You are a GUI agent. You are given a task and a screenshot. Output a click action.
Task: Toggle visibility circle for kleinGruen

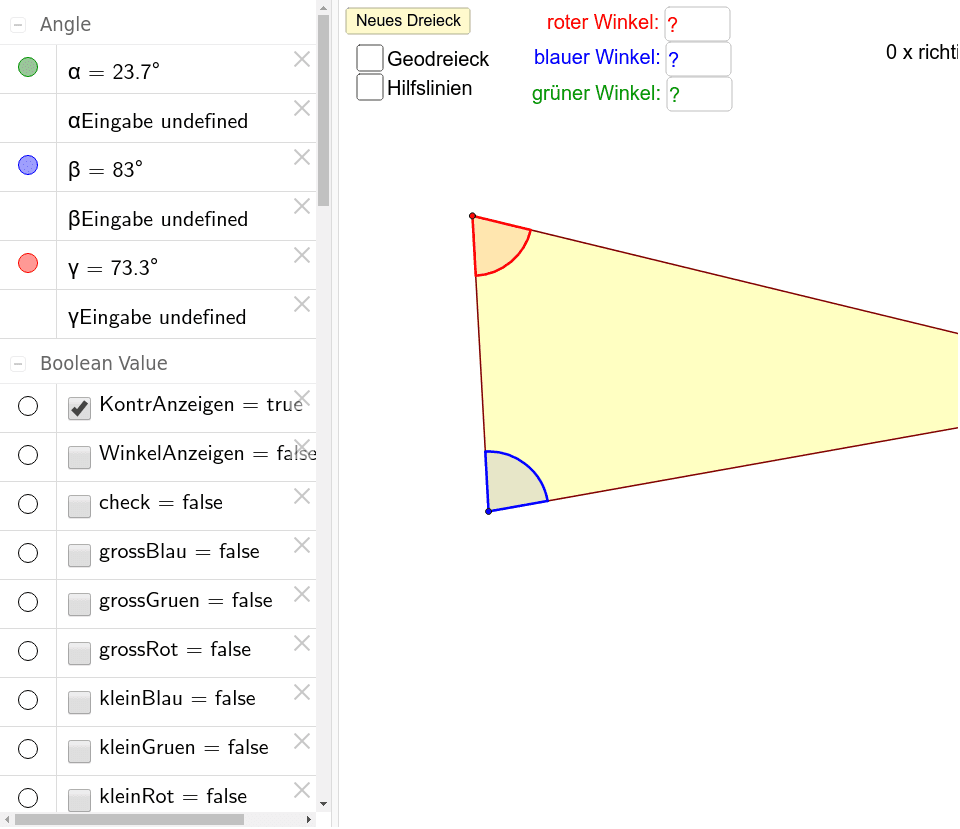28,749
